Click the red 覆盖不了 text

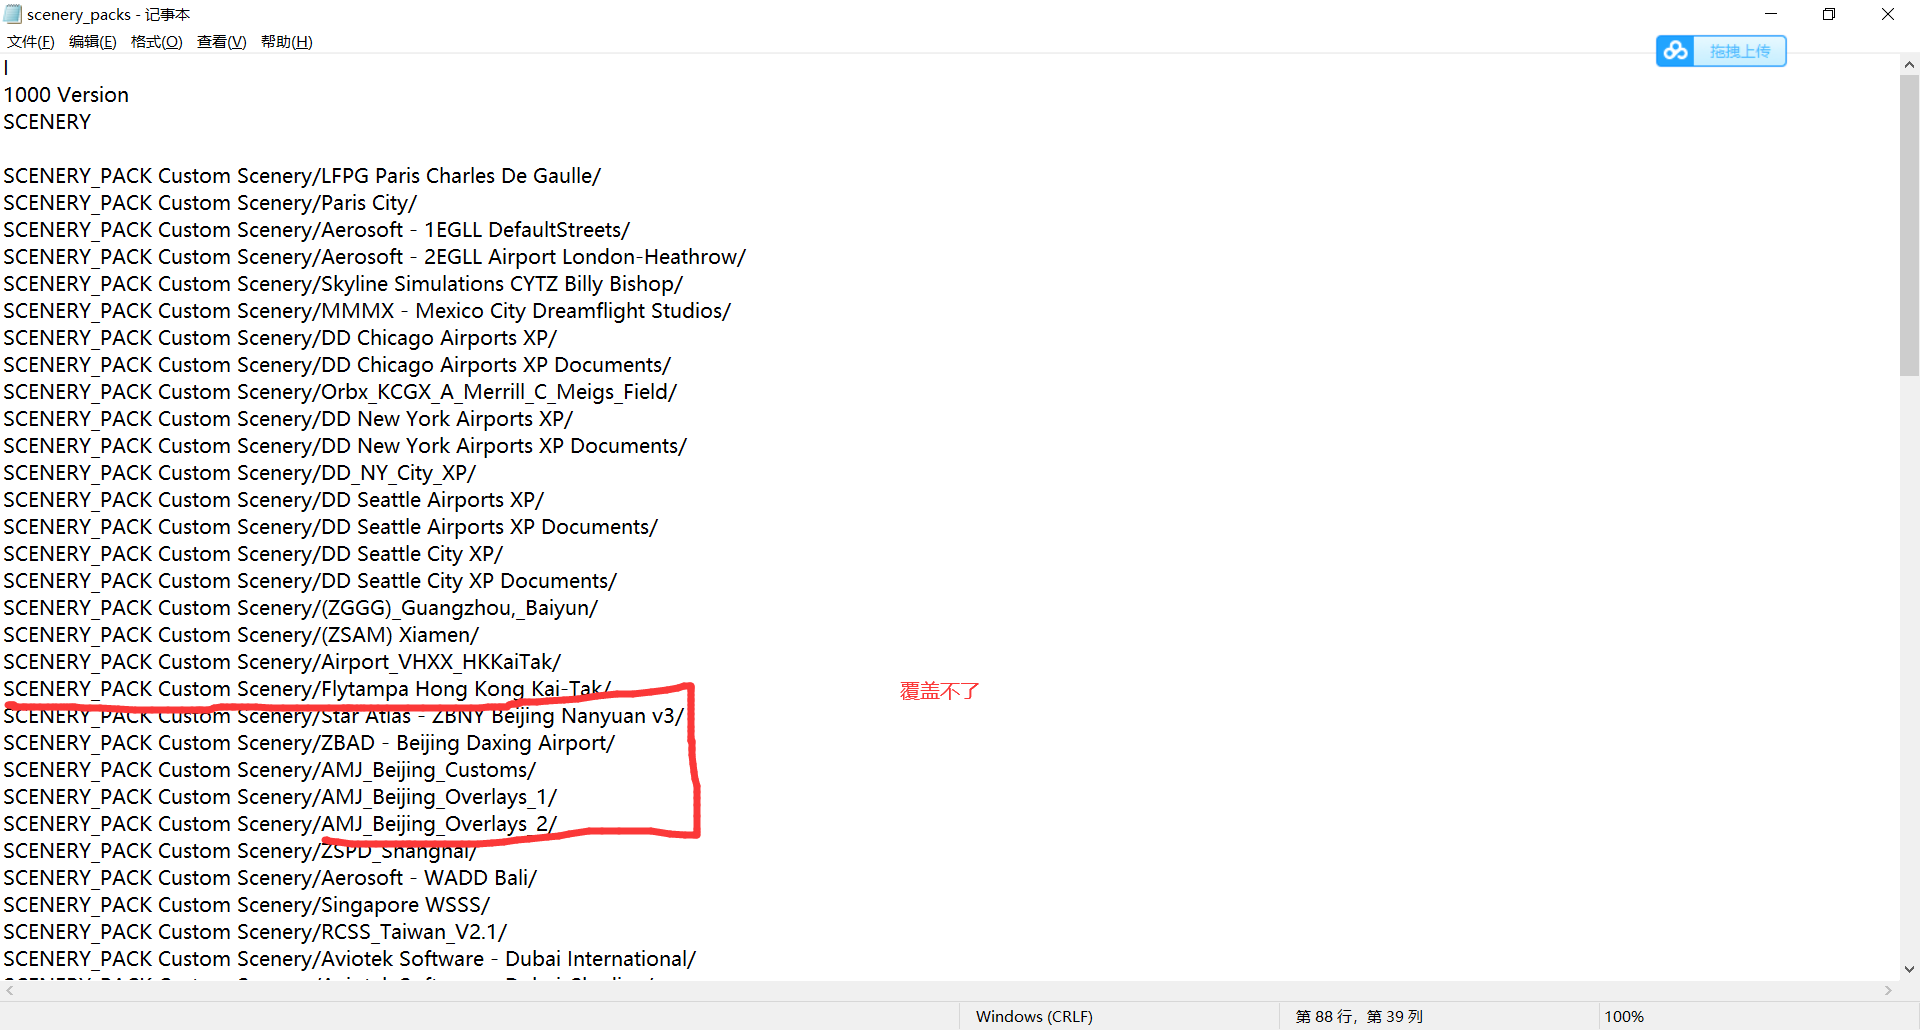point(939,691)
